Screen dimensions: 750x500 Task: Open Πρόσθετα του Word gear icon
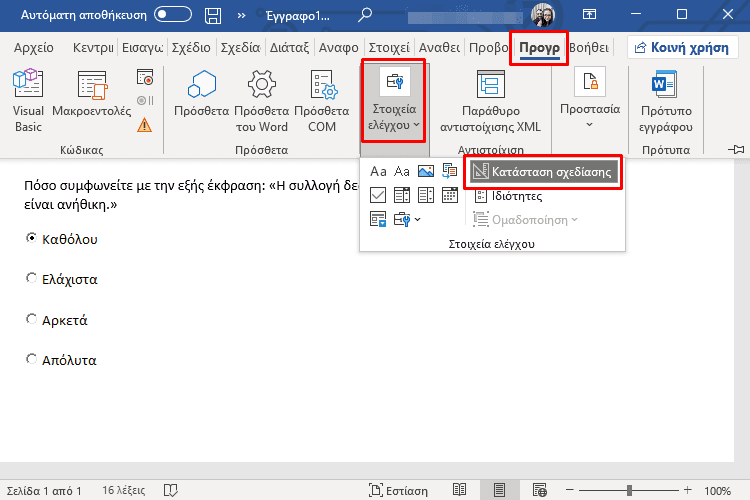pyautogui.click(x=261, y=100)
